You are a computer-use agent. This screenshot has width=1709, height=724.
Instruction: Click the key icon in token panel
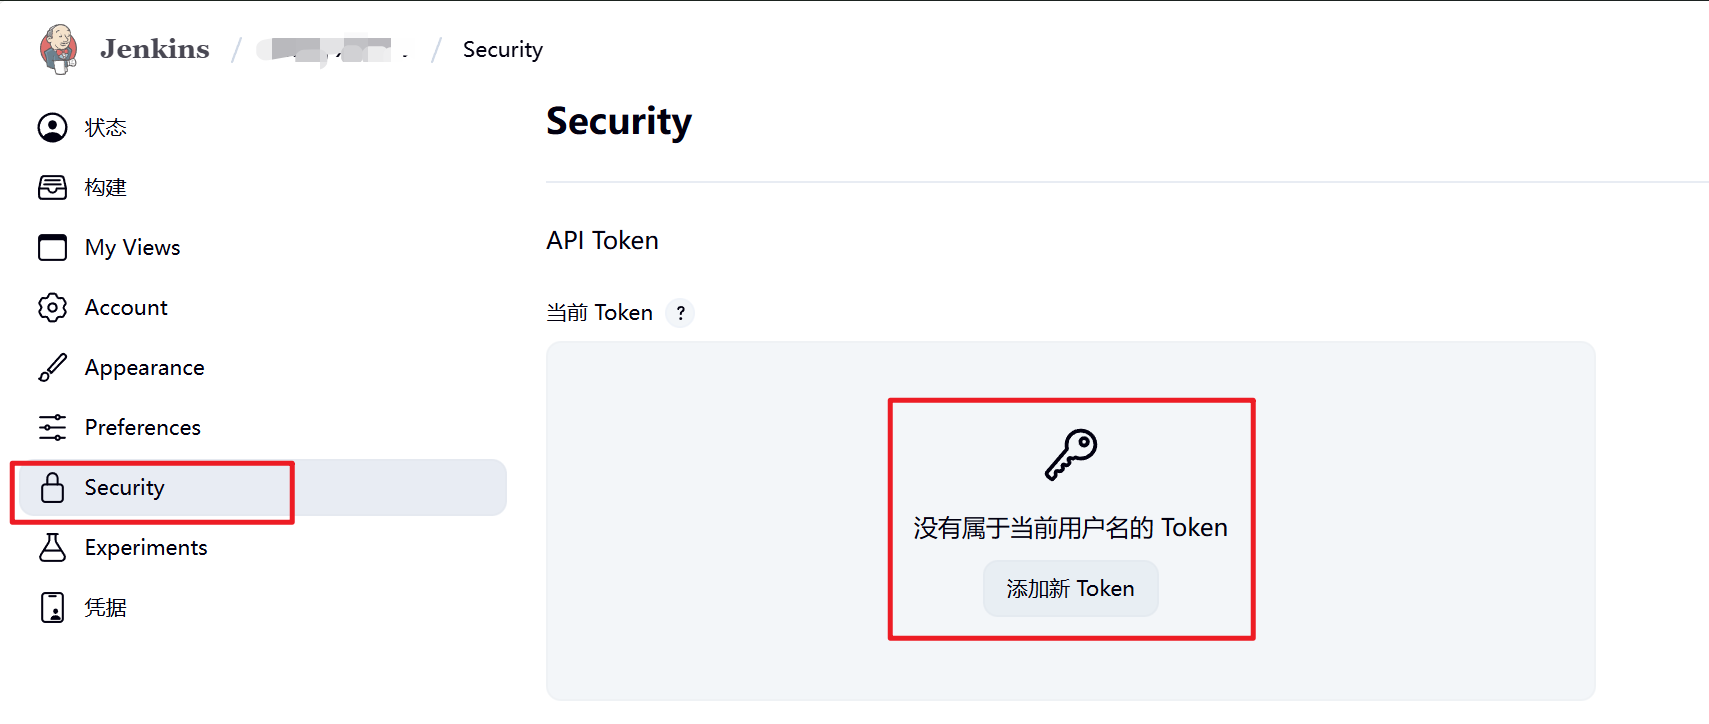pyautogui.click(x=1071, y=455)
